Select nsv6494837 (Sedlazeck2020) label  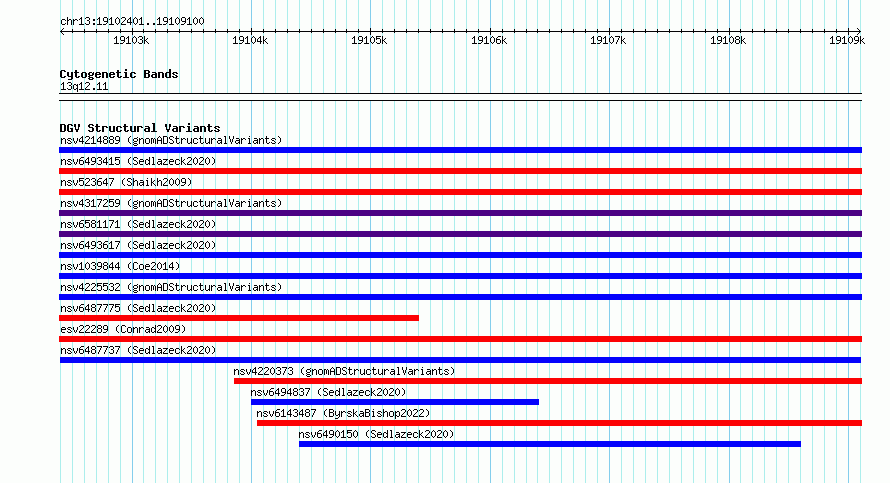(328, 392)
